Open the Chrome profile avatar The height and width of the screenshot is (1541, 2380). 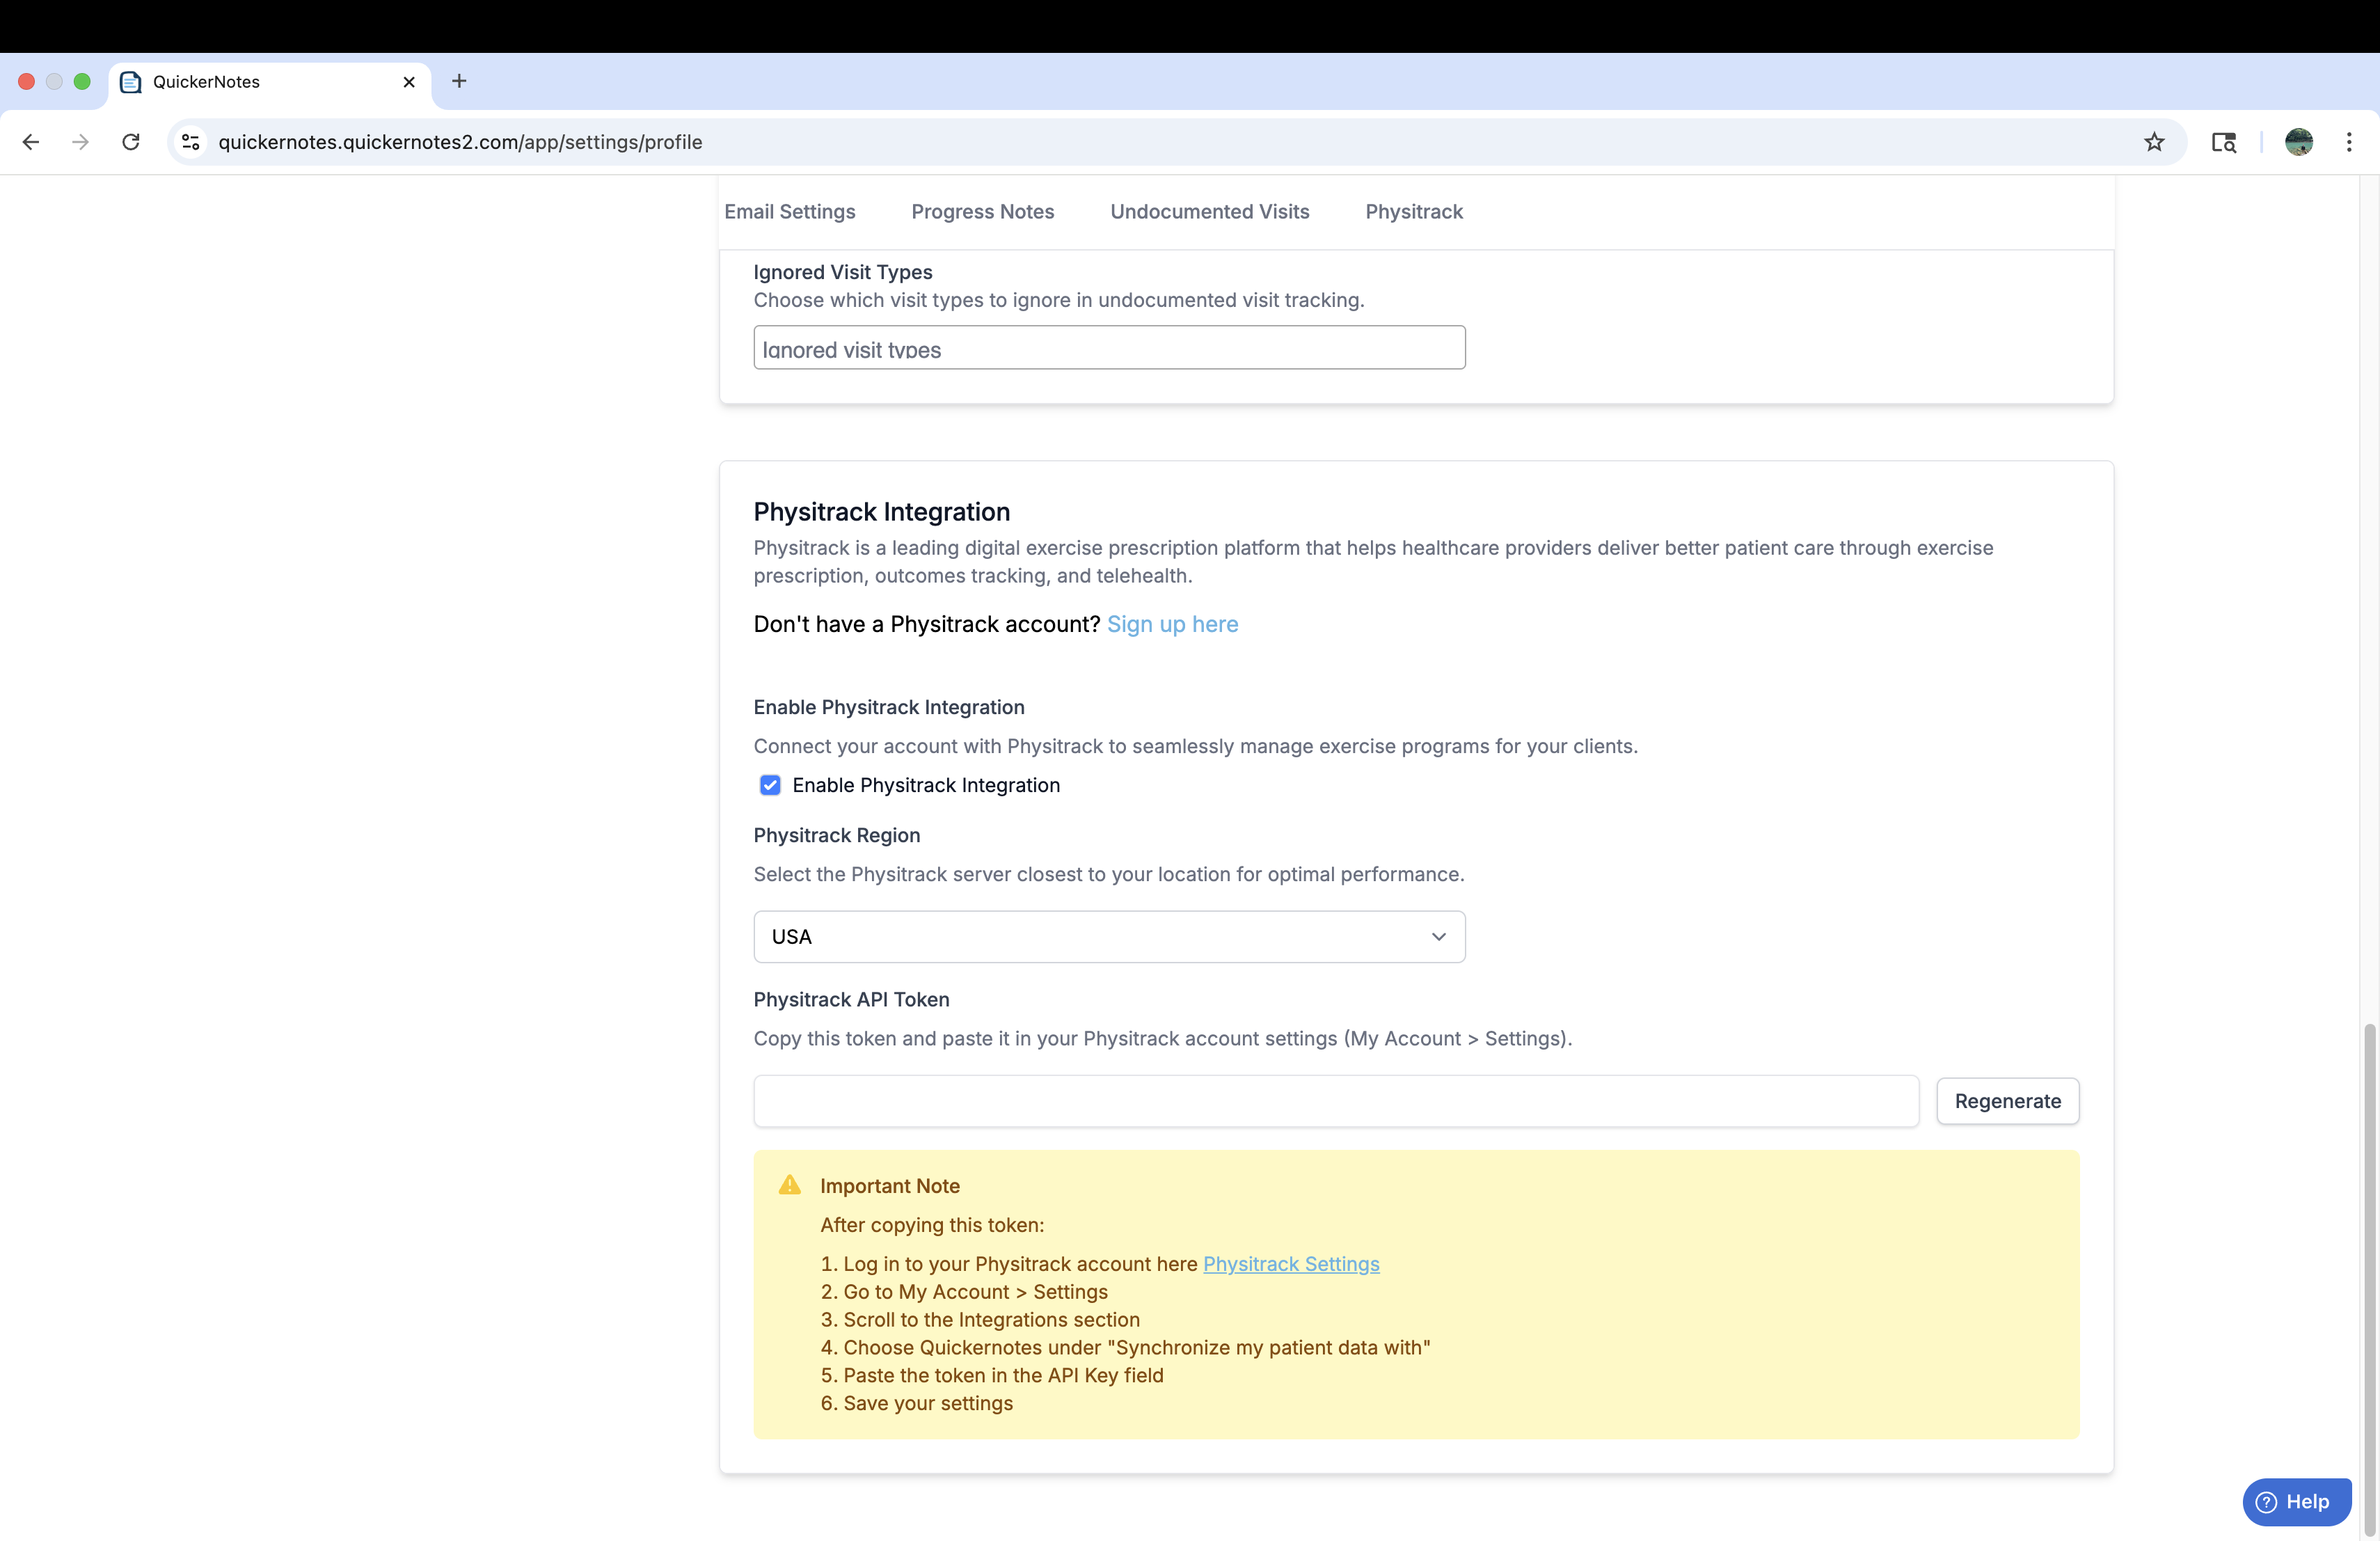point(2298,142)
